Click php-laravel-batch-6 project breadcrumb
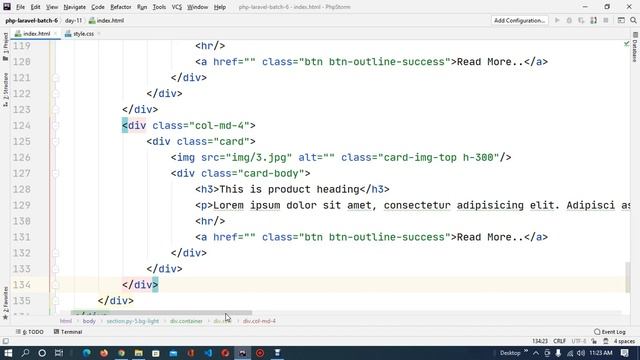Image resolution: width=640 pixels, height=360 pixels. click(32, 20)
